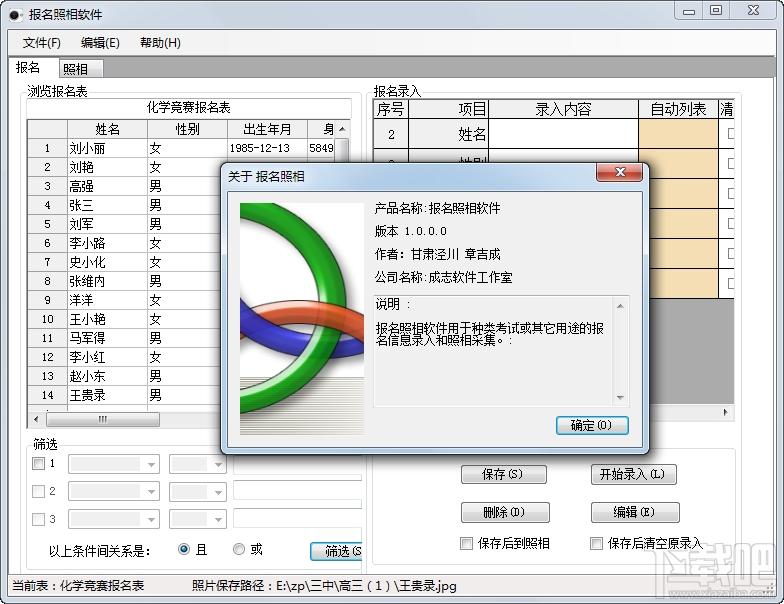Screen dimensions: 784x604
Task: Open the 文件(F) menu
Action: (x=42, y=43)
